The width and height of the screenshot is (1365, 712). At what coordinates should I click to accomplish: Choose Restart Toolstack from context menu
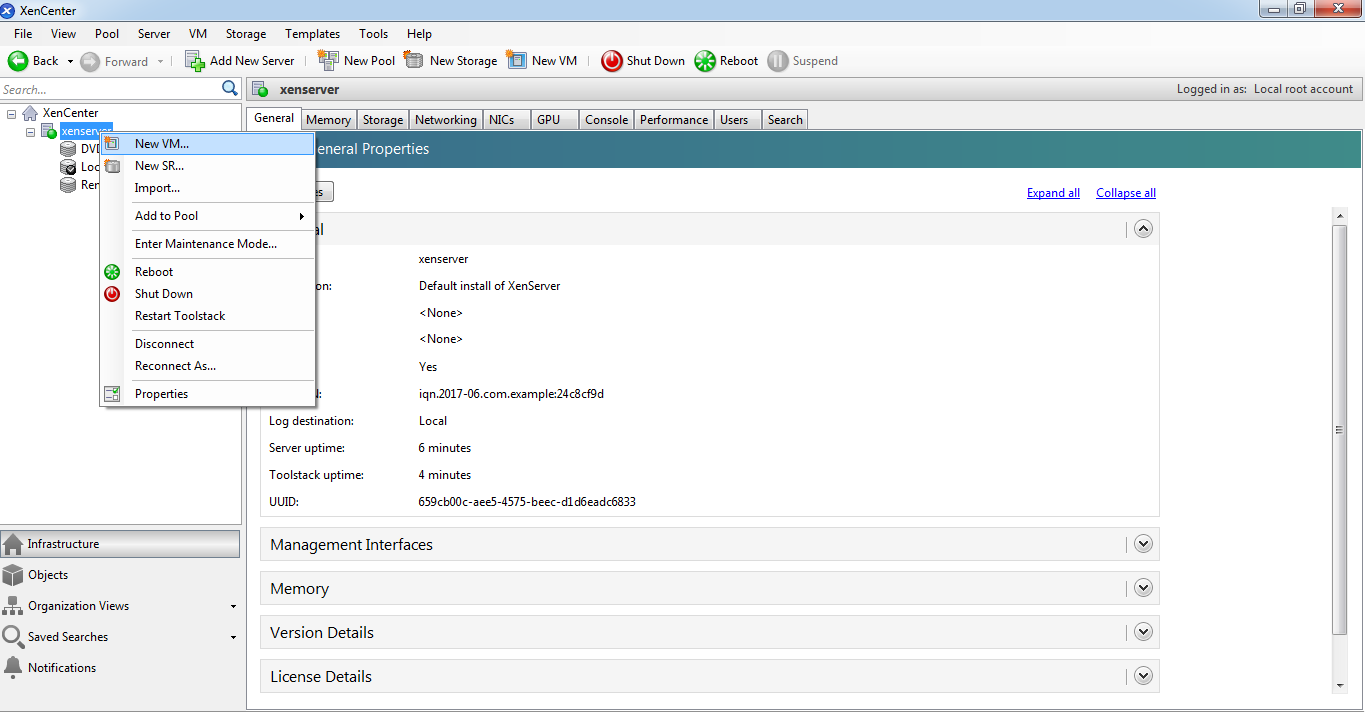(208, 316)
